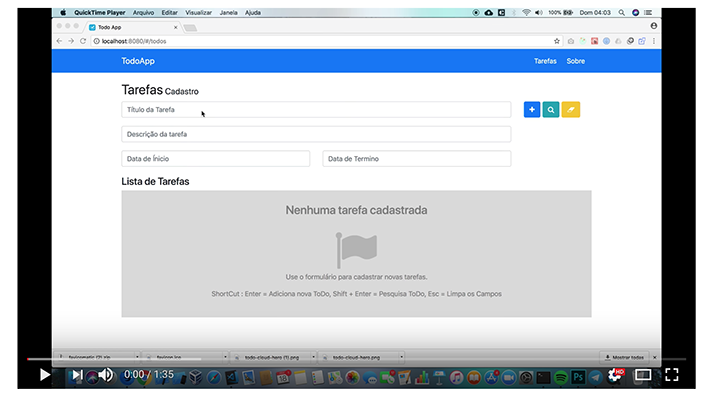
Task: Focus the Descrição da tarefa field
Action: [316, 134]
